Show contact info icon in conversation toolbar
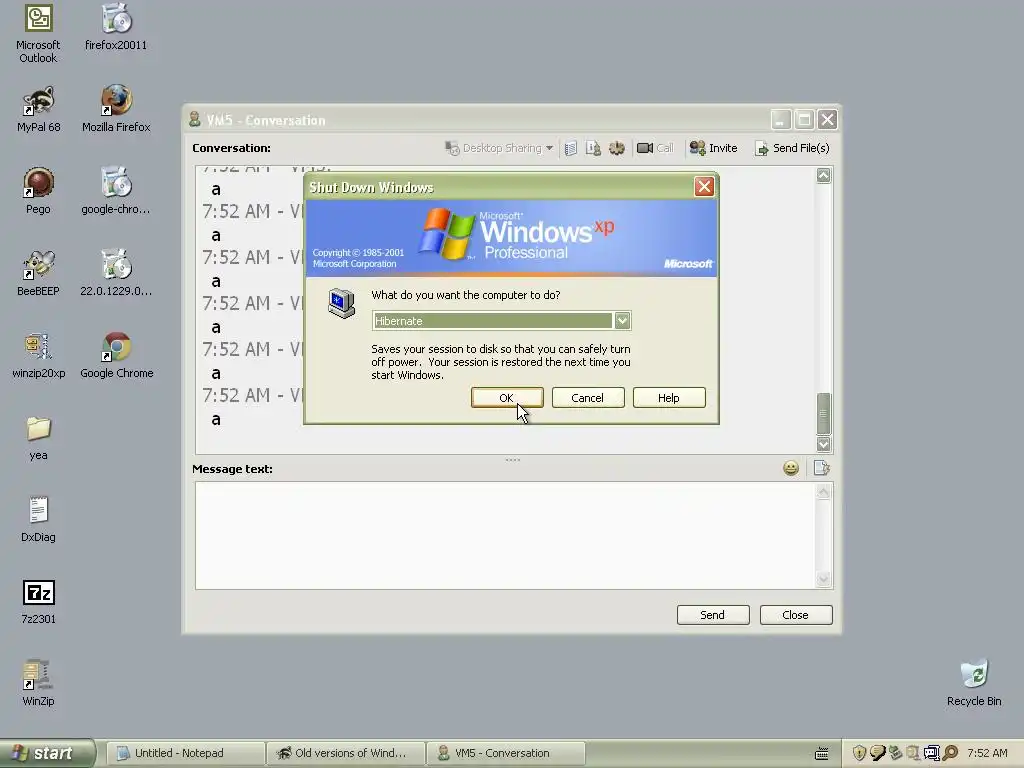Screen dimensions: 1024x768 (x=593, y=148)
